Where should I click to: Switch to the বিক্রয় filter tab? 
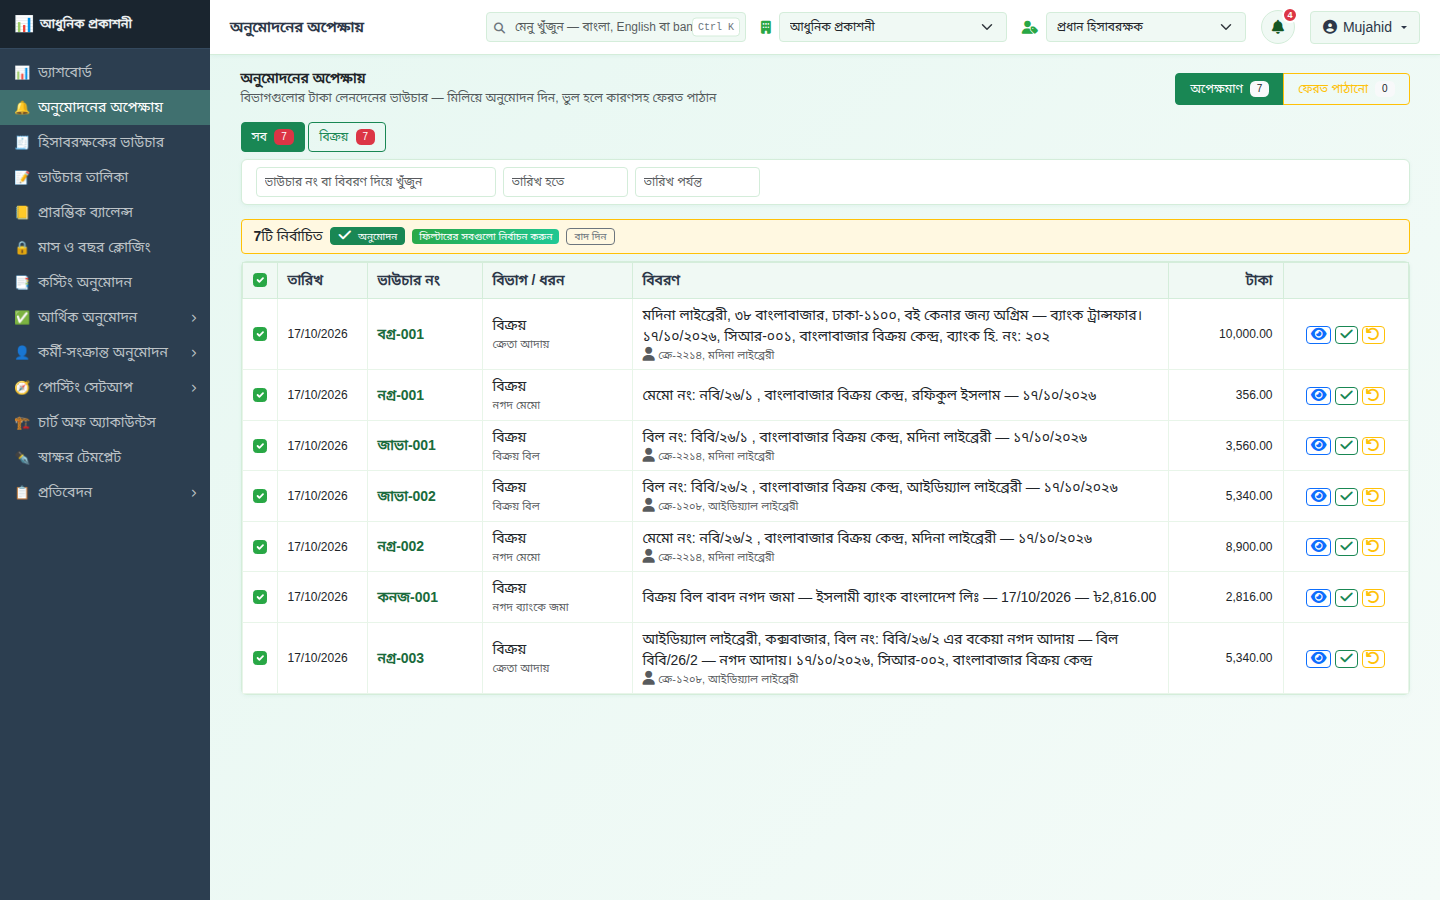click(346, 137)
